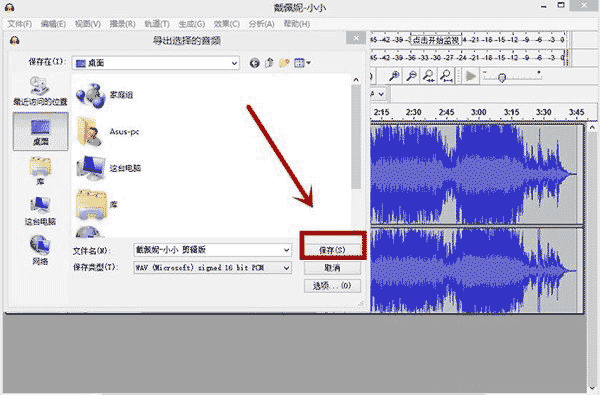This screenshot has width=600, height=395.
Task: Open the 轨道(T) menu
Action: 157,24
